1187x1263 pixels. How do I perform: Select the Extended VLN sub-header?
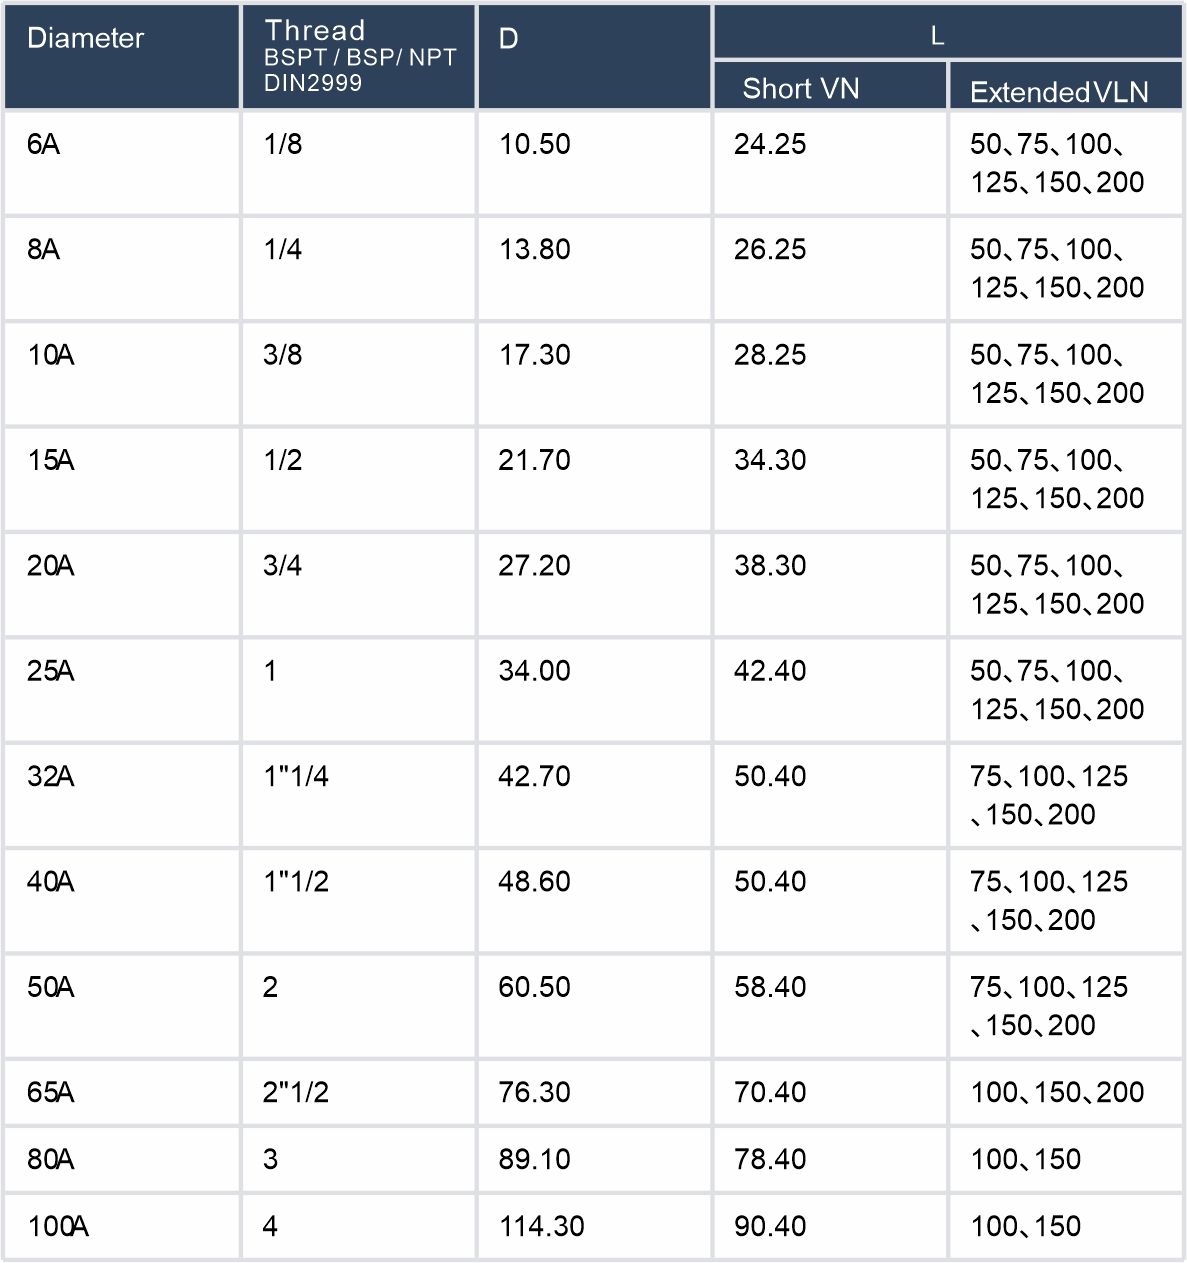point(1059,92)
